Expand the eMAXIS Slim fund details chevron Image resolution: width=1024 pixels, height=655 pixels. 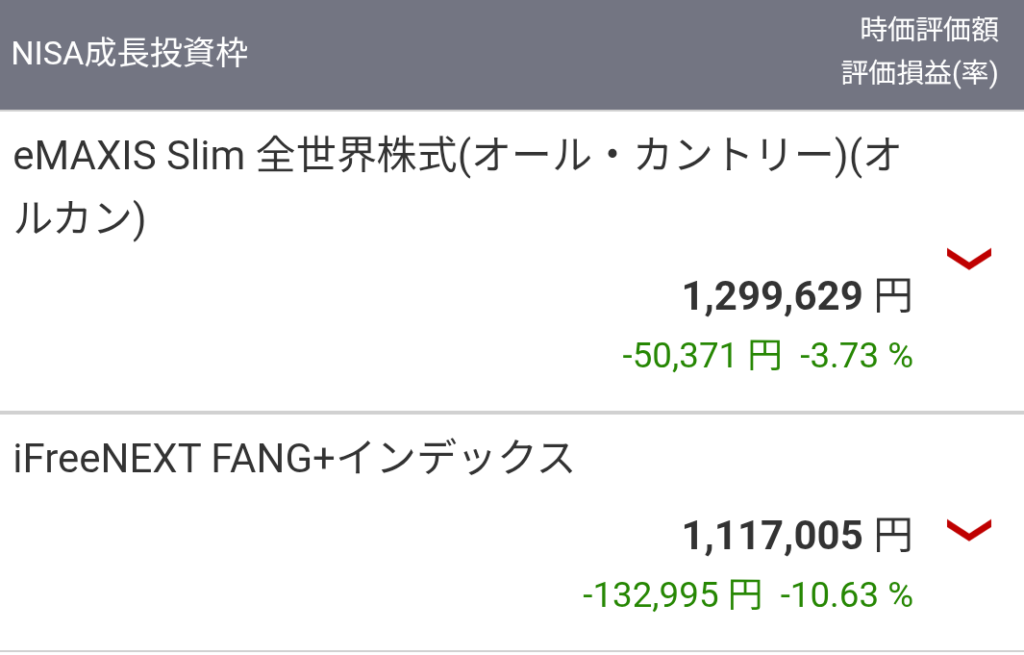point(968,260)
